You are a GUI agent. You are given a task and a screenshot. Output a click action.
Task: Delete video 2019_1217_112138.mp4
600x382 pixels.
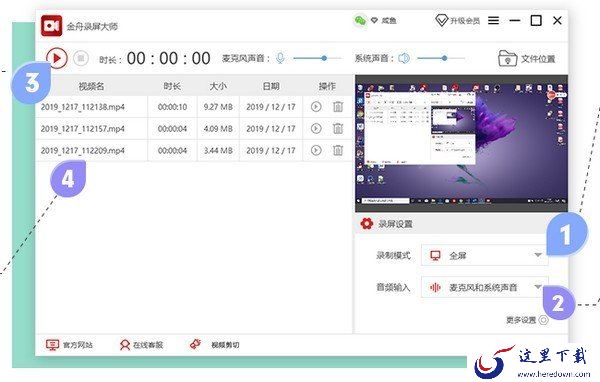338,107
